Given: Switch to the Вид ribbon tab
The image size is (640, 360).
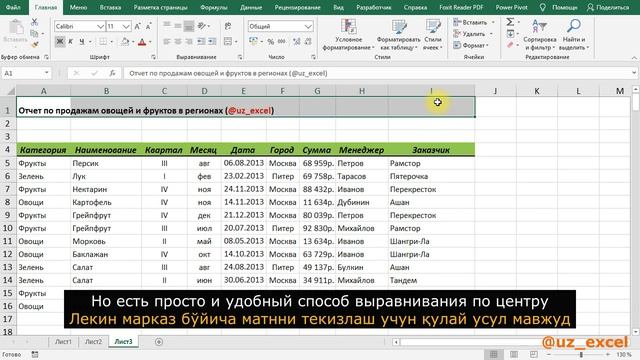Looking at the screenshot, I should click(338, 7).
